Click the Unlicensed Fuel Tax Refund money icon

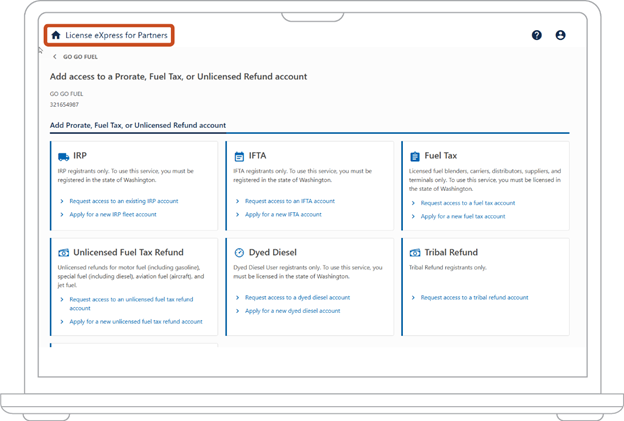(64, 253)
